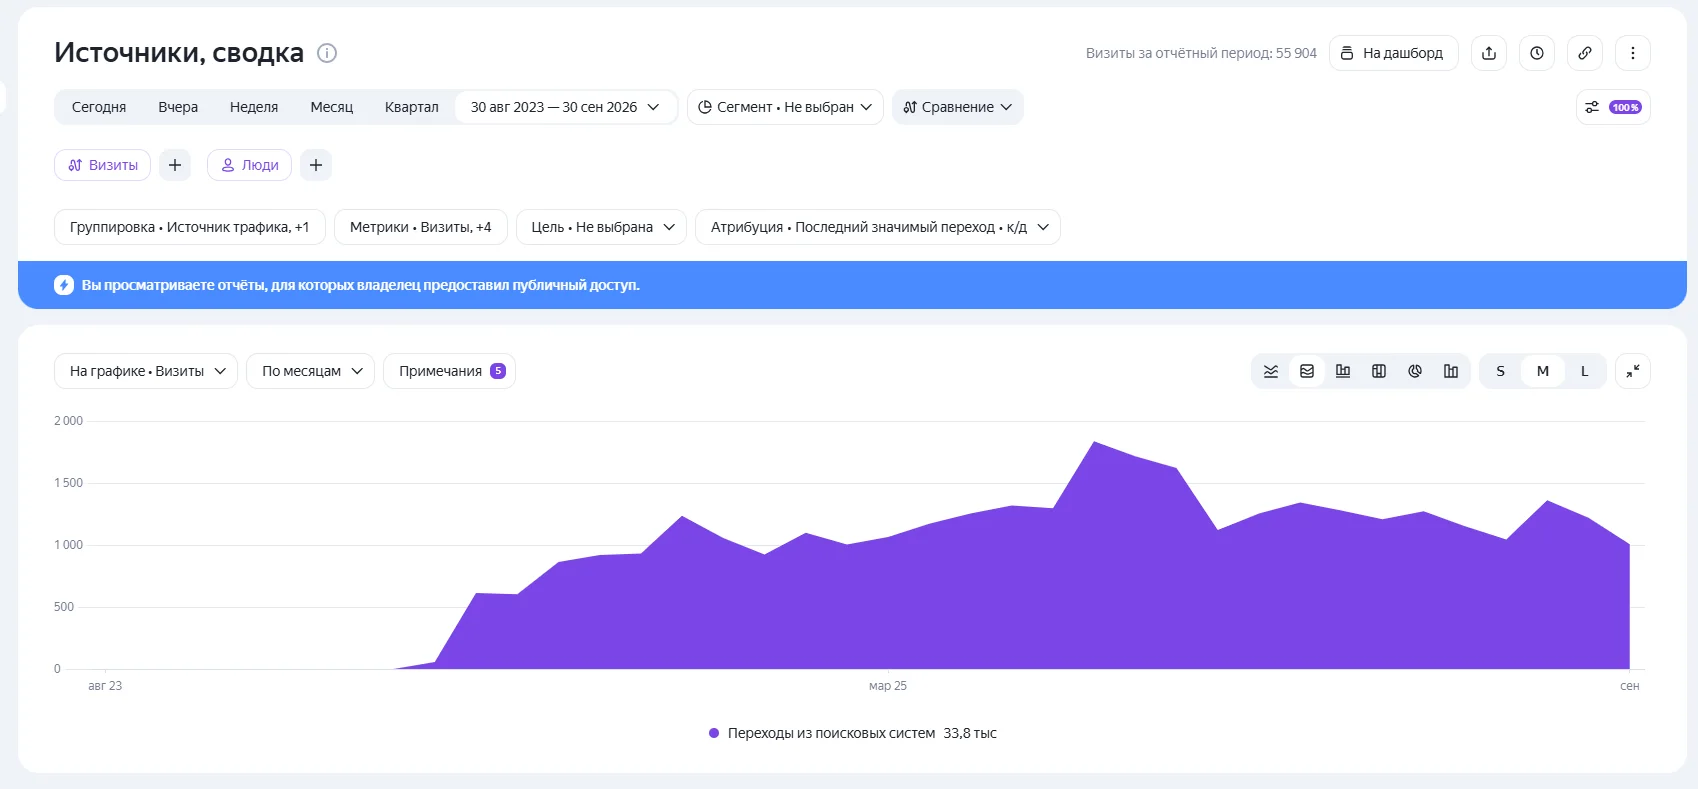Expand the На графике Визиты dropdown
This screenshot has width=1698, height=789.
click(x=146, y=371)
